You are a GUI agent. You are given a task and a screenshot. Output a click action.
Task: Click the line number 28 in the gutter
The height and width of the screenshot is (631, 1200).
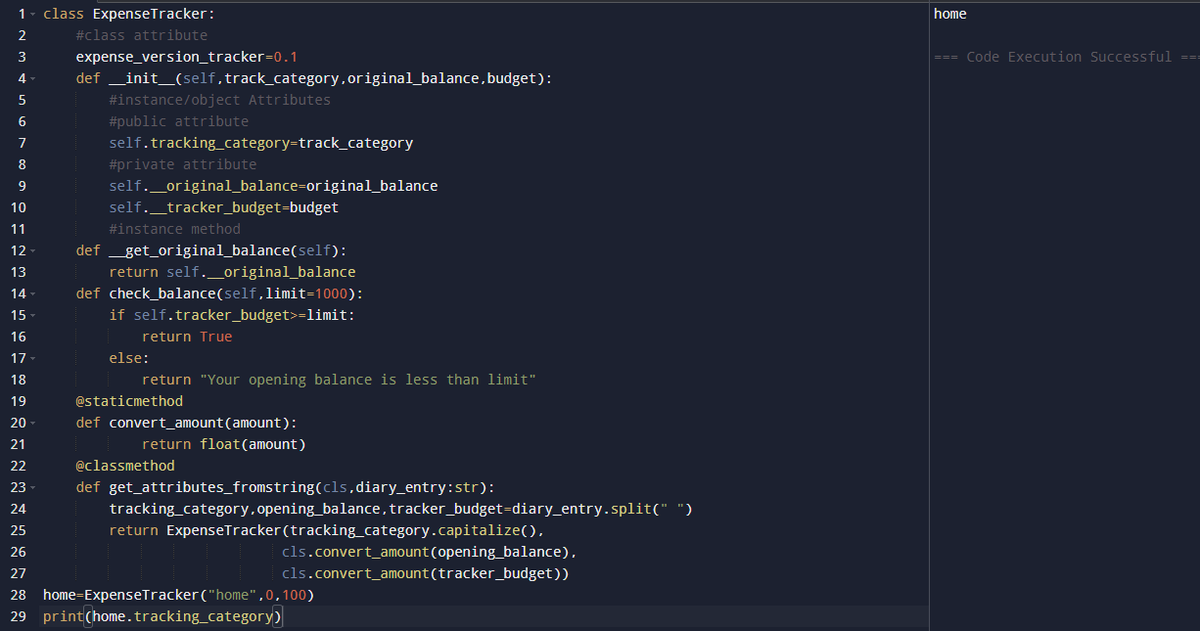(x=17, y=595)
